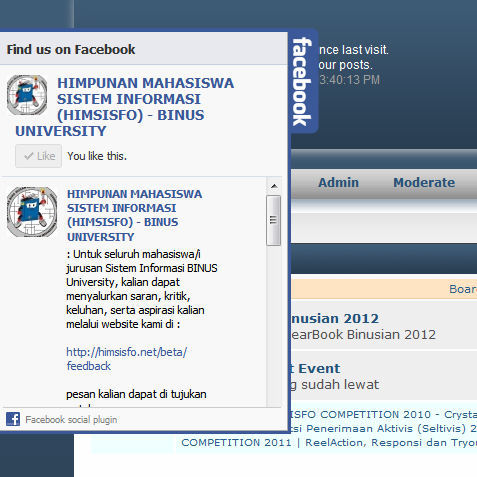Open the post author name HIMSISFO link

(x=134, y=215)
